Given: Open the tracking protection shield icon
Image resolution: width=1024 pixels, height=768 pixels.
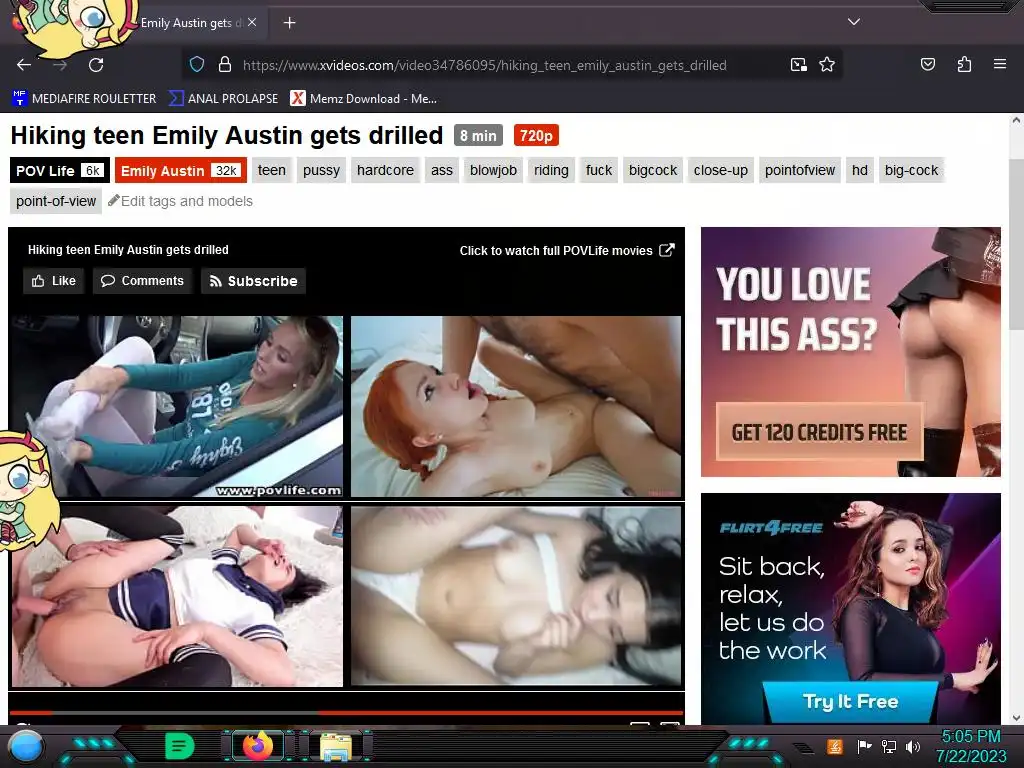Looking at the screenshot, I should [x=197, y=65].
